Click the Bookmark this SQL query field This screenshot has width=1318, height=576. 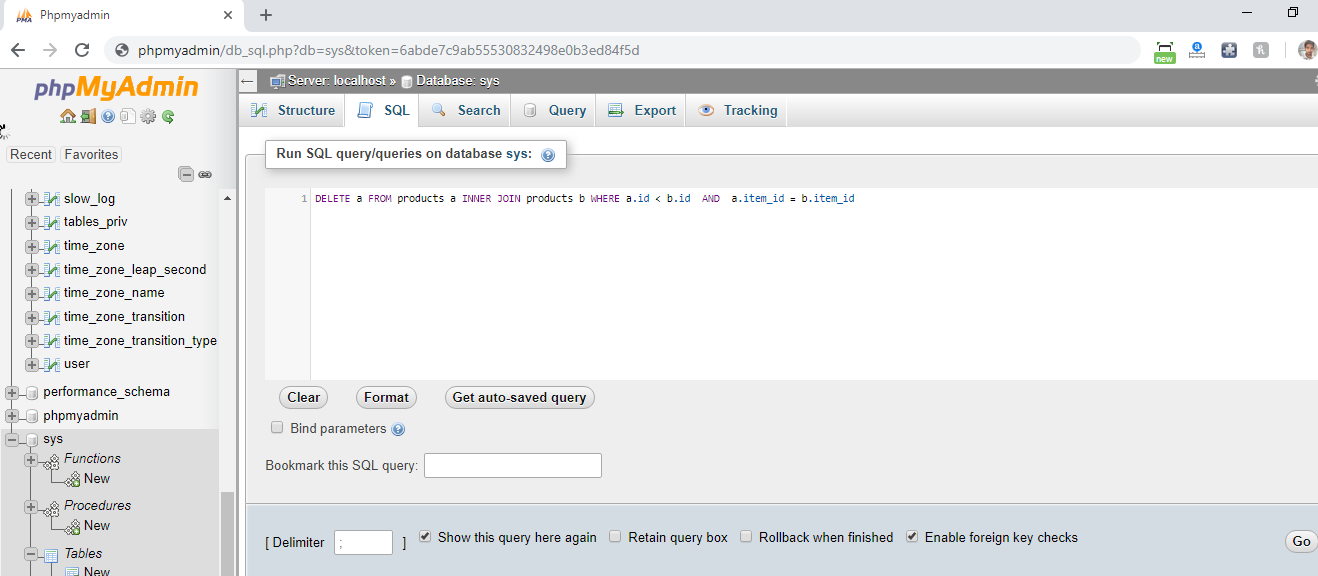tap(513, 465)
